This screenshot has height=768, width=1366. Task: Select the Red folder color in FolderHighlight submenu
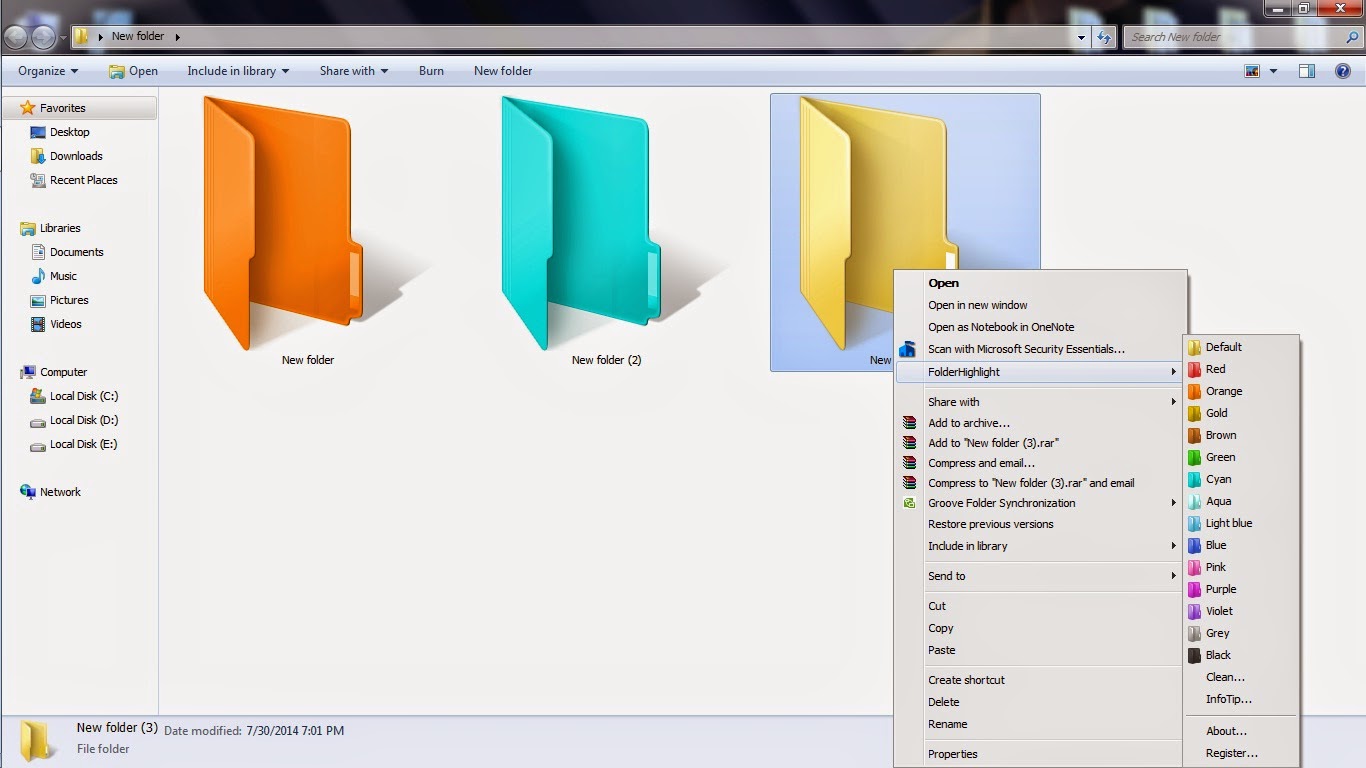click(x=1213, y=369)
